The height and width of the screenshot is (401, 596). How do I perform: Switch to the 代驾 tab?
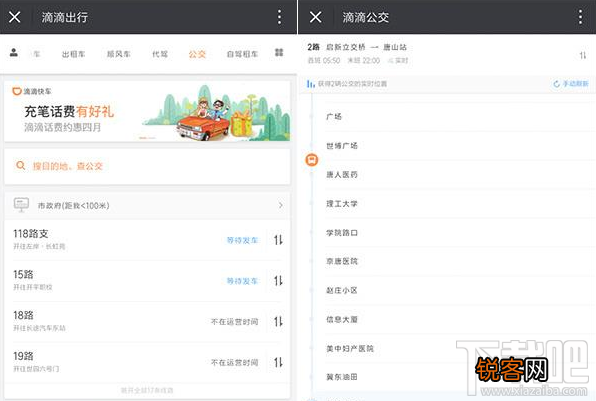160,54
